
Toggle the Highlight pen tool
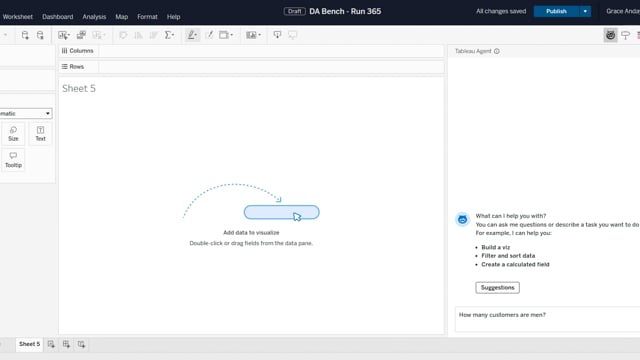pyautogui.click(x=192, y=35)
